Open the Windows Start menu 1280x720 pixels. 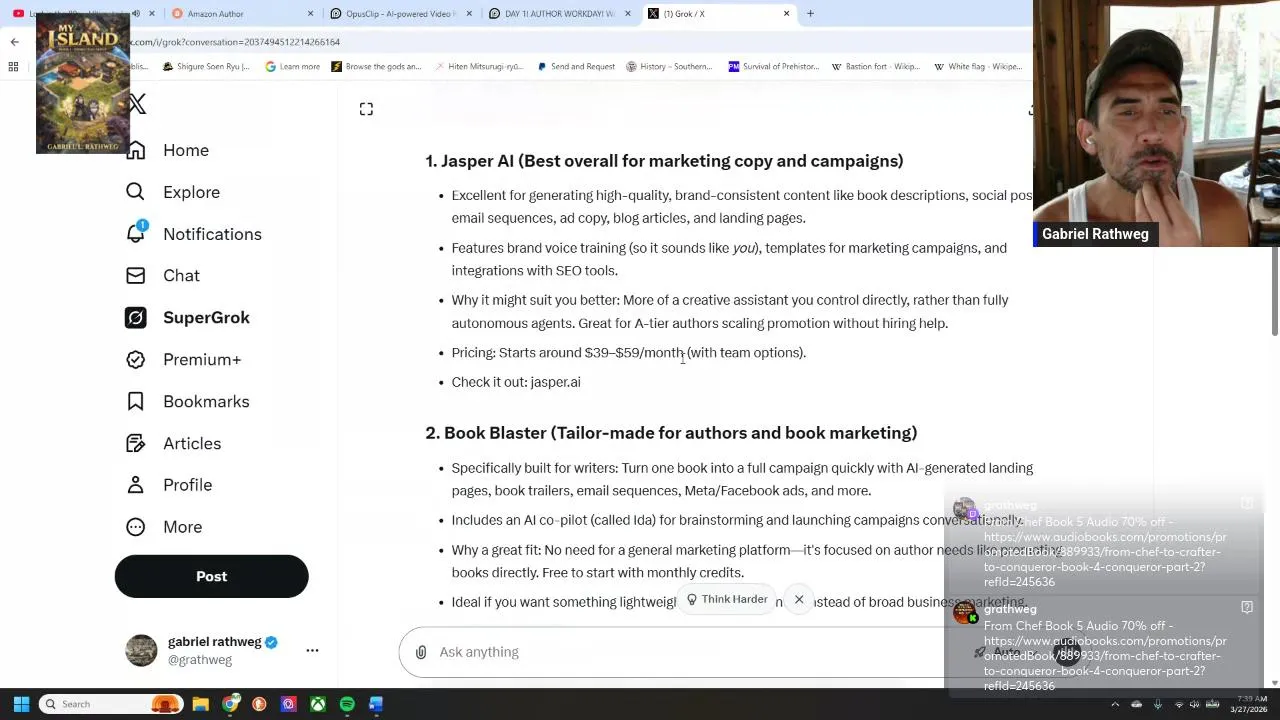pyautogui.click(x=21, y=704)
